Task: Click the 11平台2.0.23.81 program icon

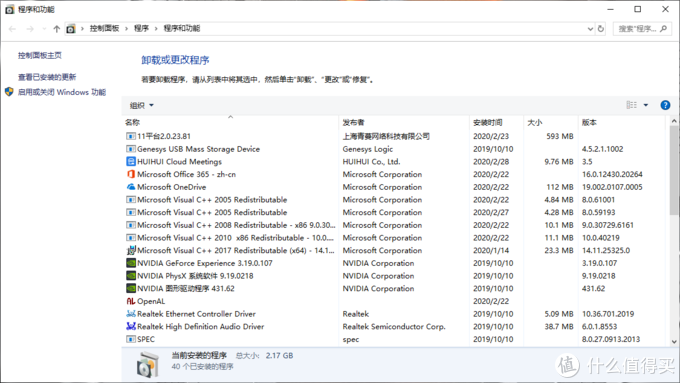Action: (131, 136)
